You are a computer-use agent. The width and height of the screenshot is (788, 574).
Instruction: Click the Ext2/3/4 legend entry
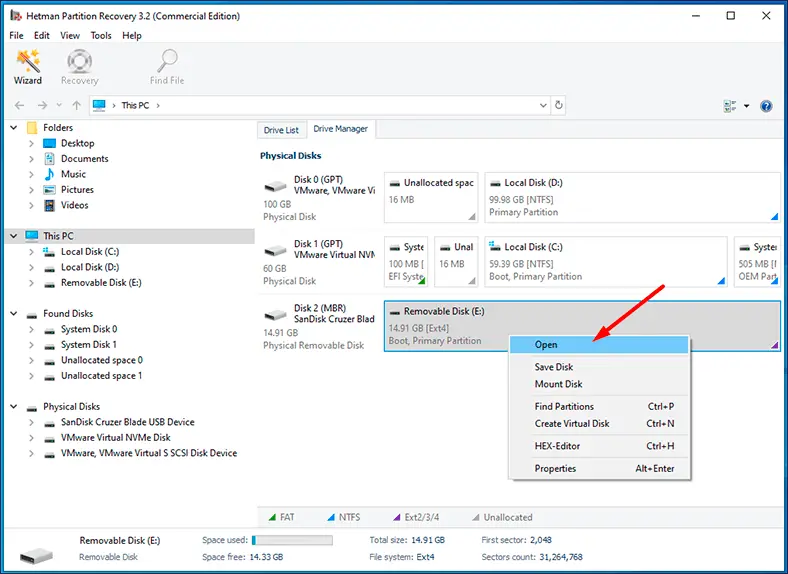pos(416,517)
